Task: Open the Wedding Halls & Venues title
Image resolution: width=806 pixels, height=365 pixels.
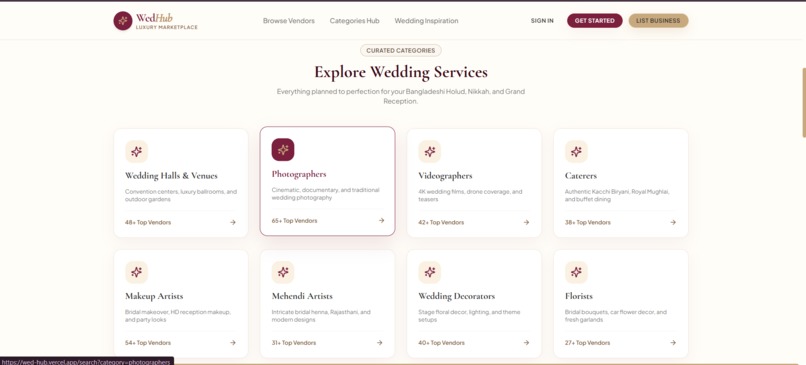Action: 171,176
